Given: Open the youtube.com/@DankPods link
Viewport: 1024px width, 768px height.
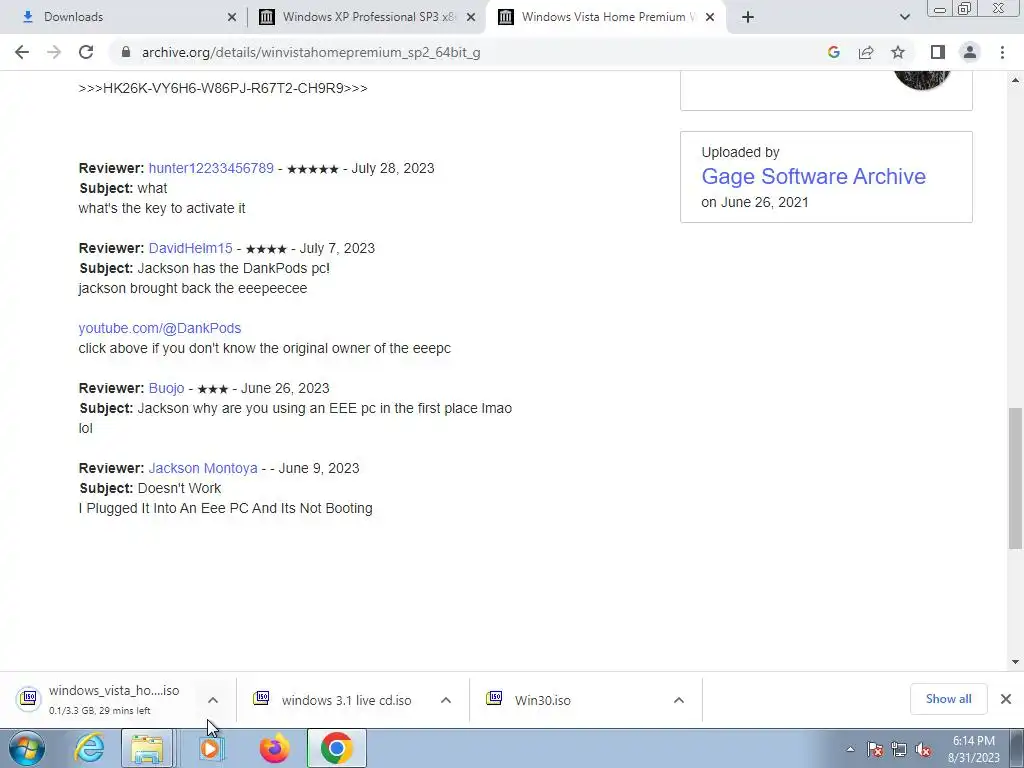Looking at the screenshot, I should [x=159, y=328].
